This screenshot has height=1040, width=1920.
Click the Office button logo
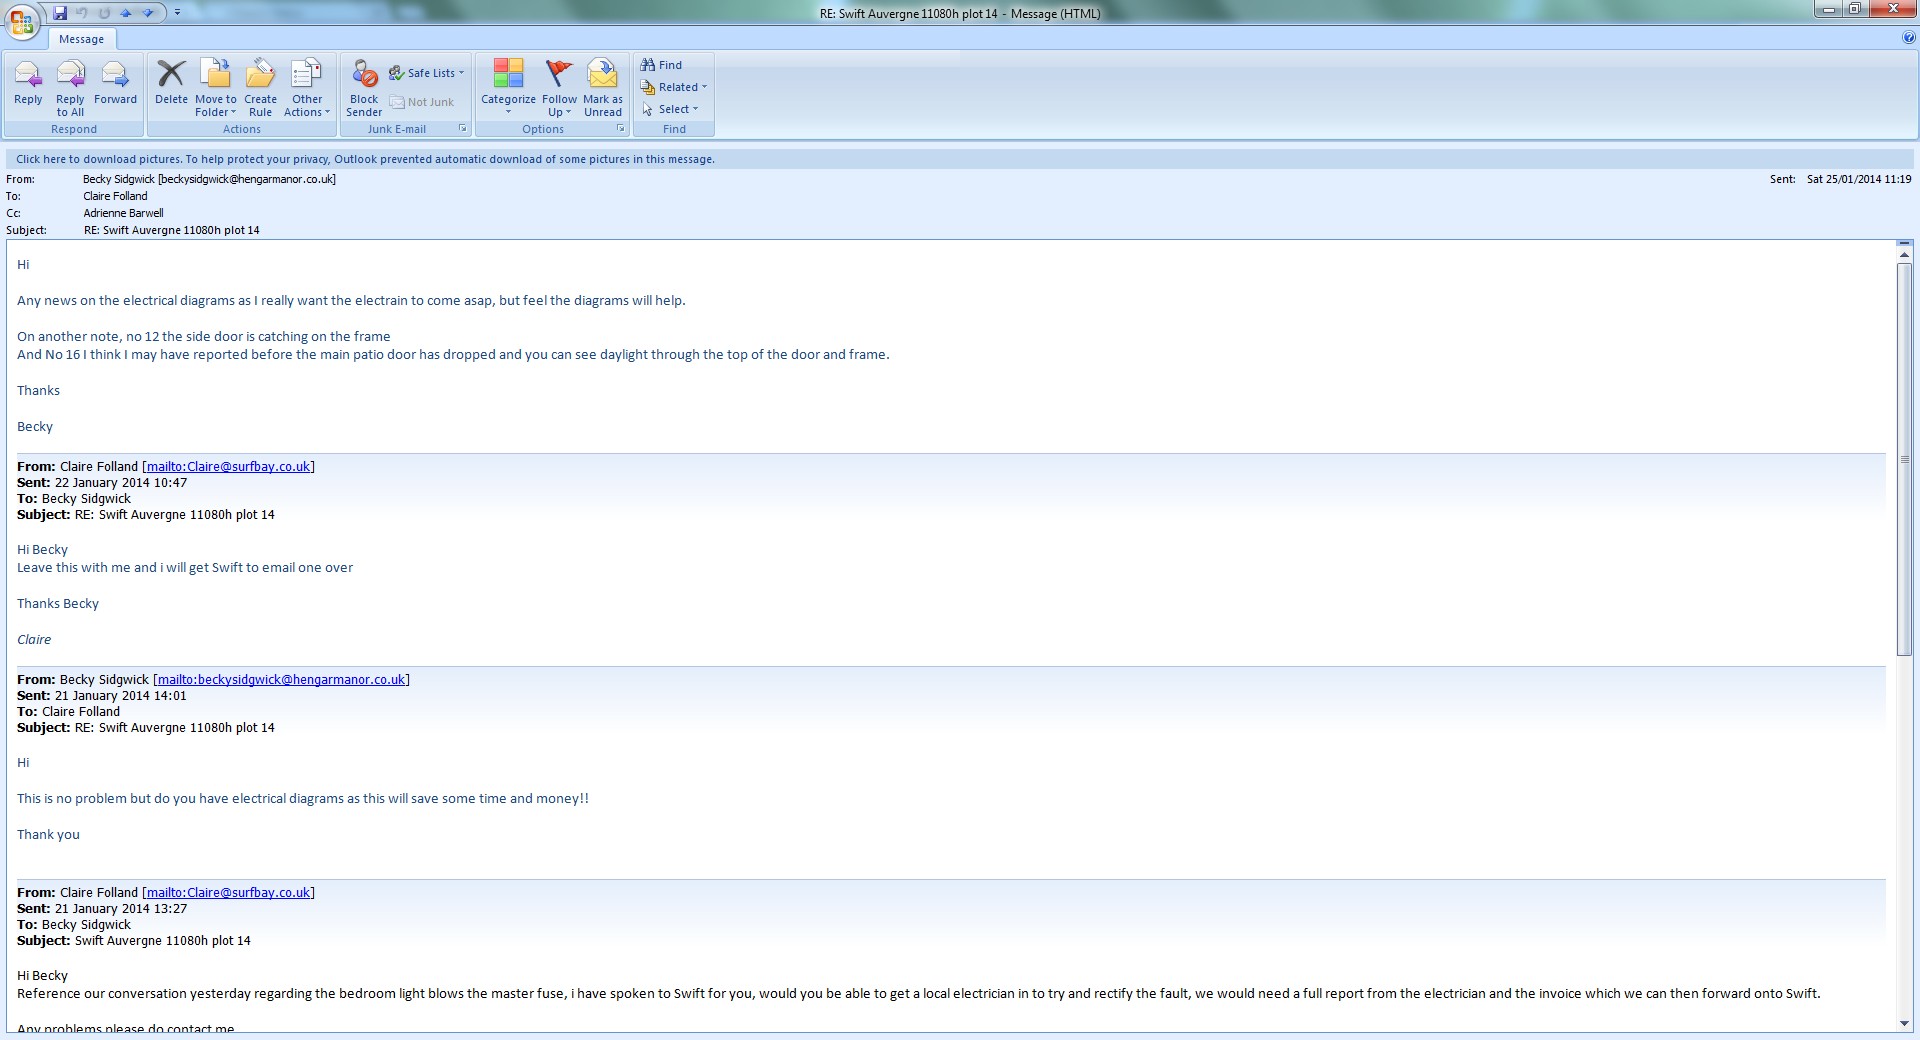21,22
